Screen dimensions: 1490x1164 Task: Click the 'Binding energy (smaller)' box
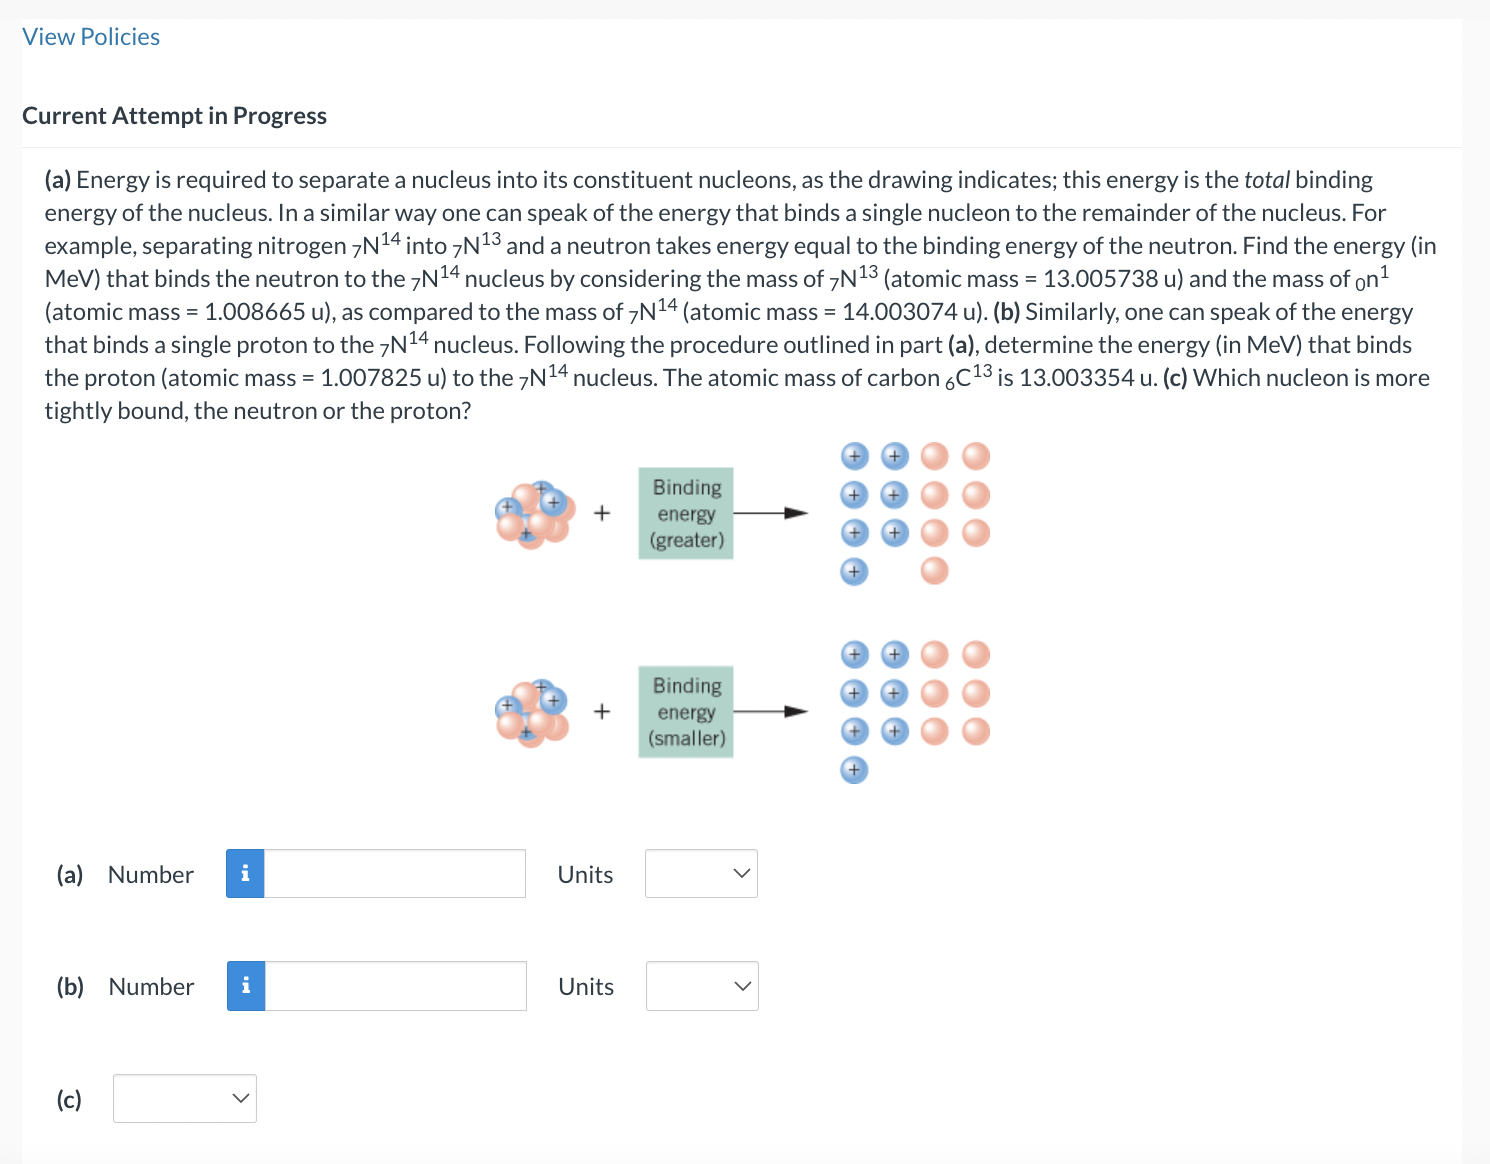(x=686, y=712)
